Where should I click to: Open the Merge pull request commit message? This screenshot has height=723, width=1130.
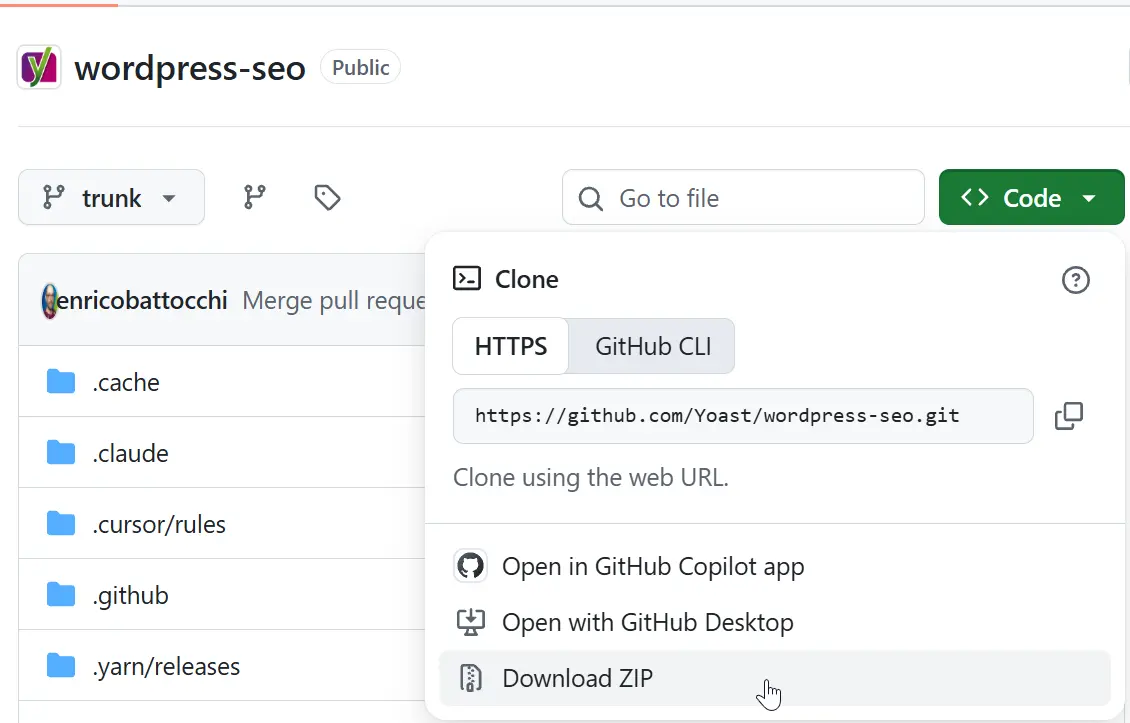(334, 301)
